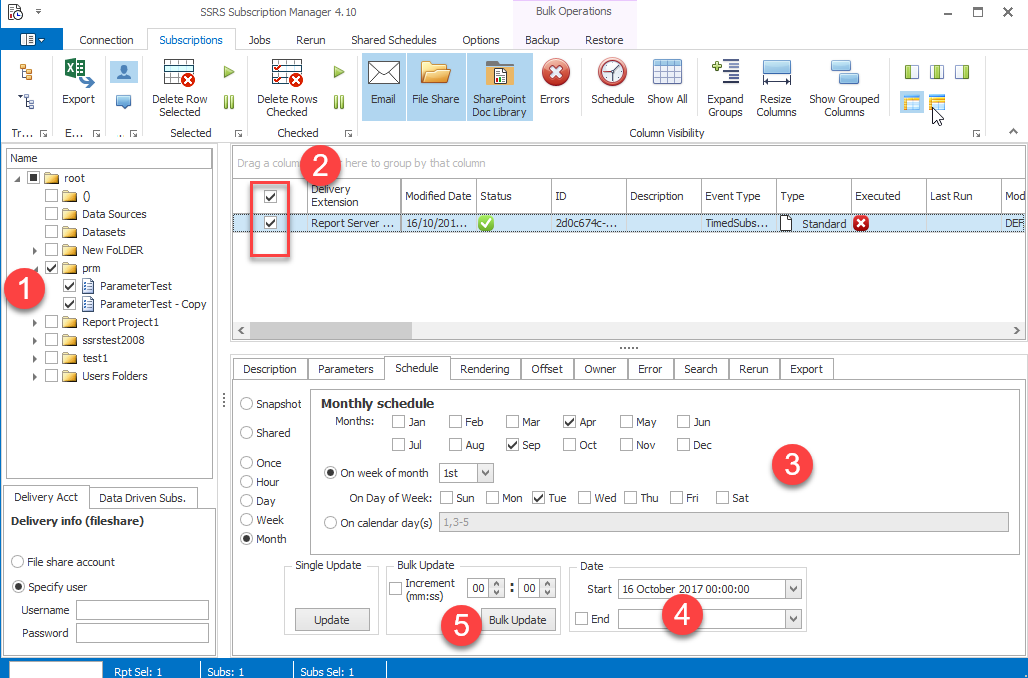
Task: Click Resize Columns icon
Action: click(x=776, y=73)
